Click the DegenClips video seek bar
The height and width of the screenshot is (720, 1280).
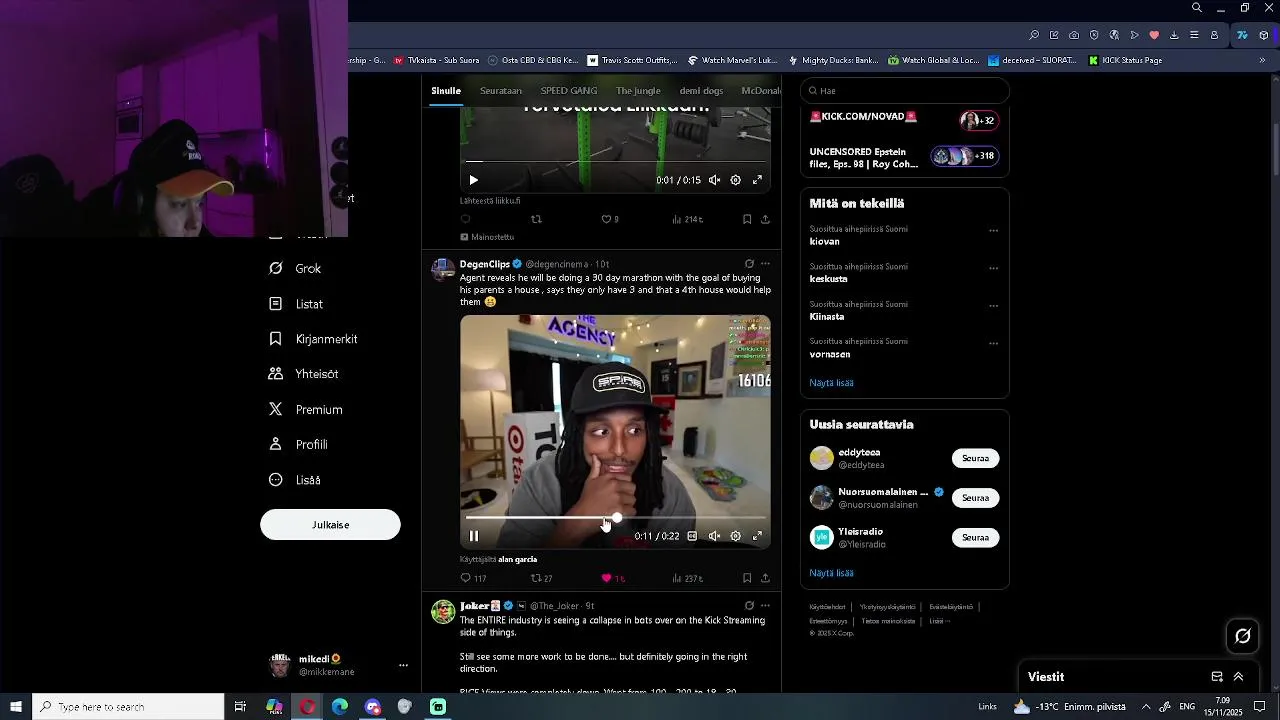point(615,518)
